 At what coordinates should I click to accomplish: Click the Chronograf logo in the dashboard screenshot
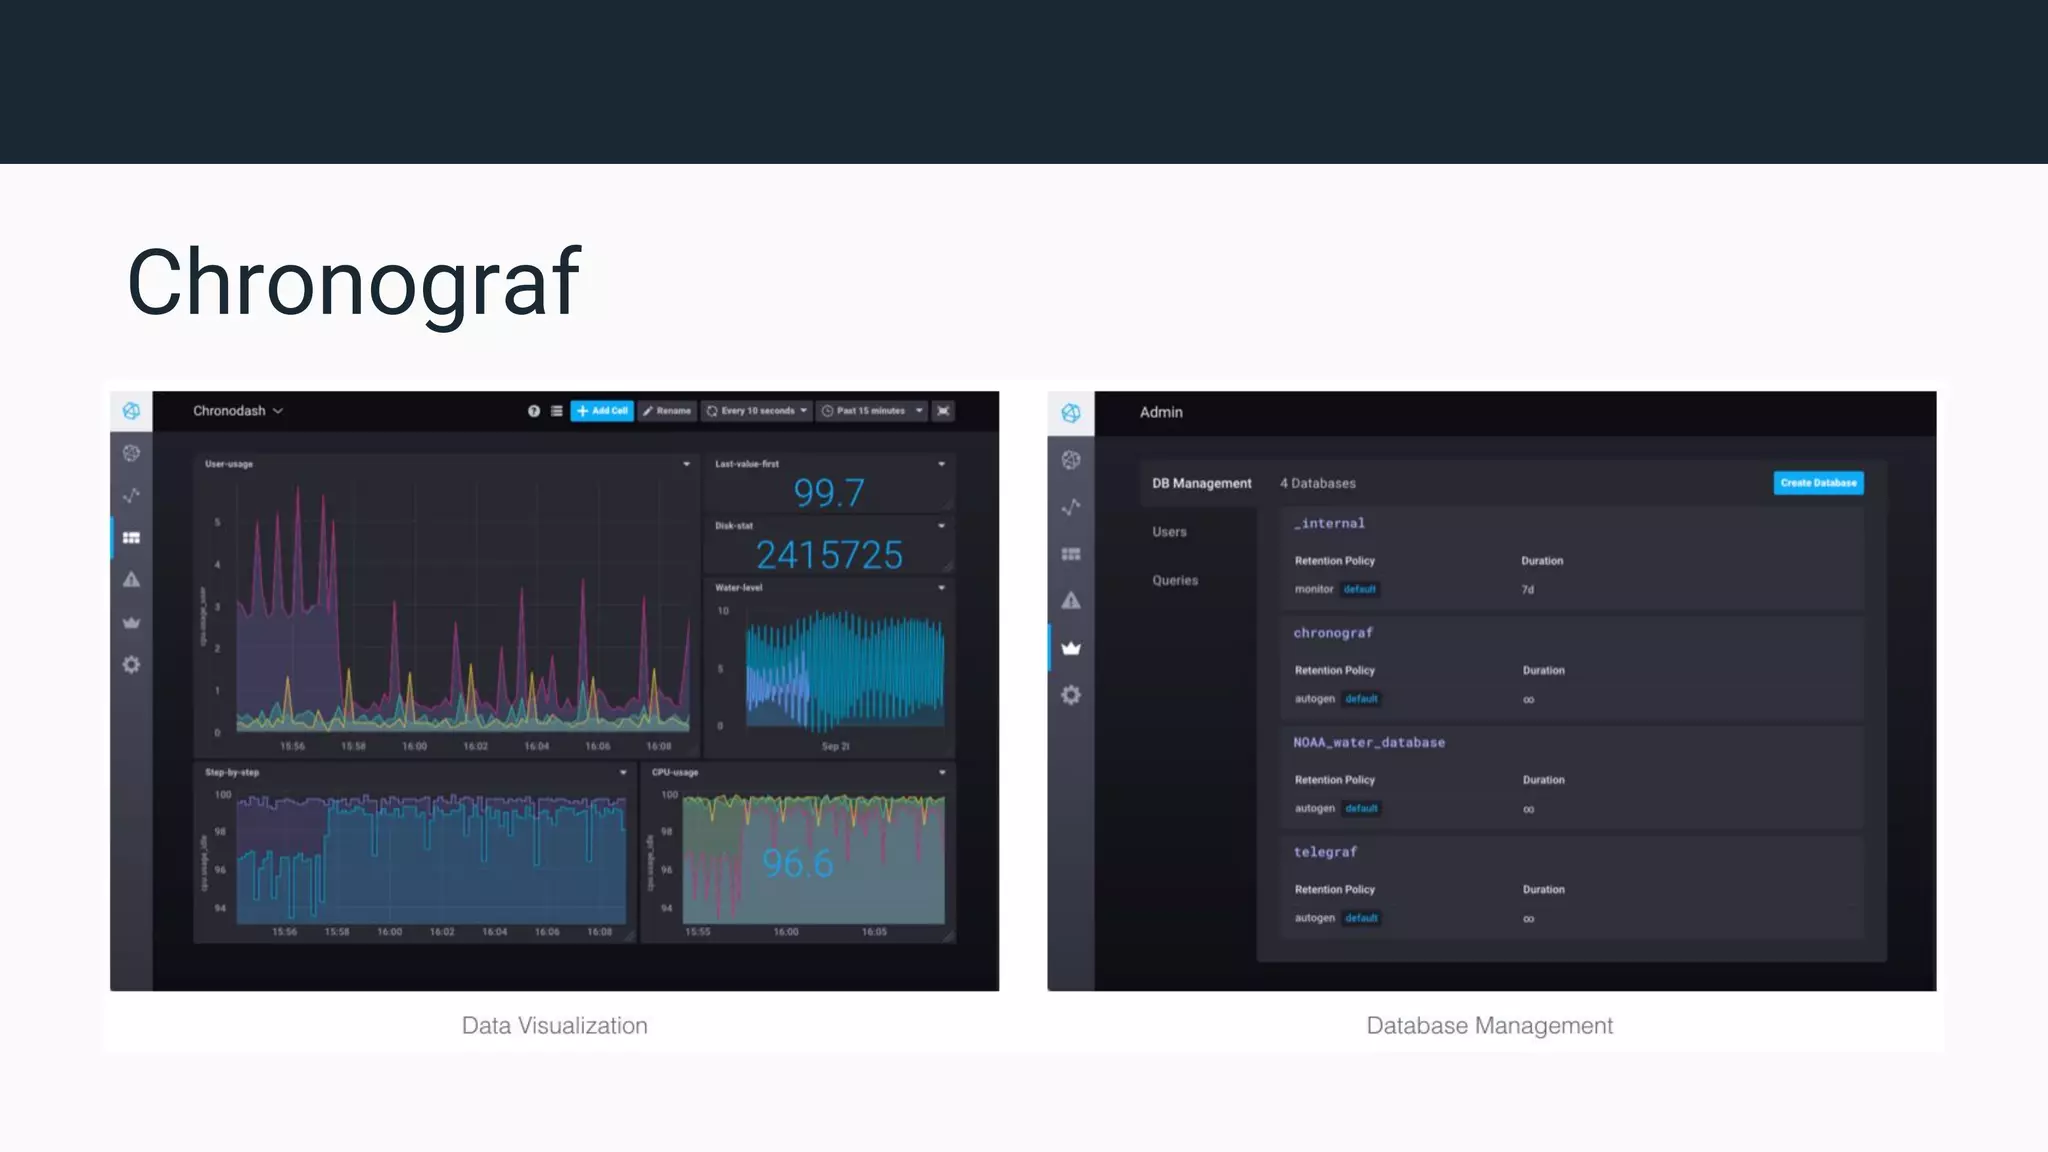131,411
